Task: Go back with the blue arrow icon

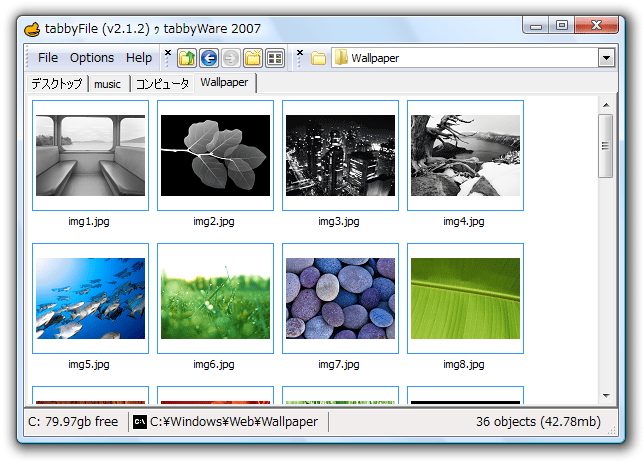Action: coord(209,58)
